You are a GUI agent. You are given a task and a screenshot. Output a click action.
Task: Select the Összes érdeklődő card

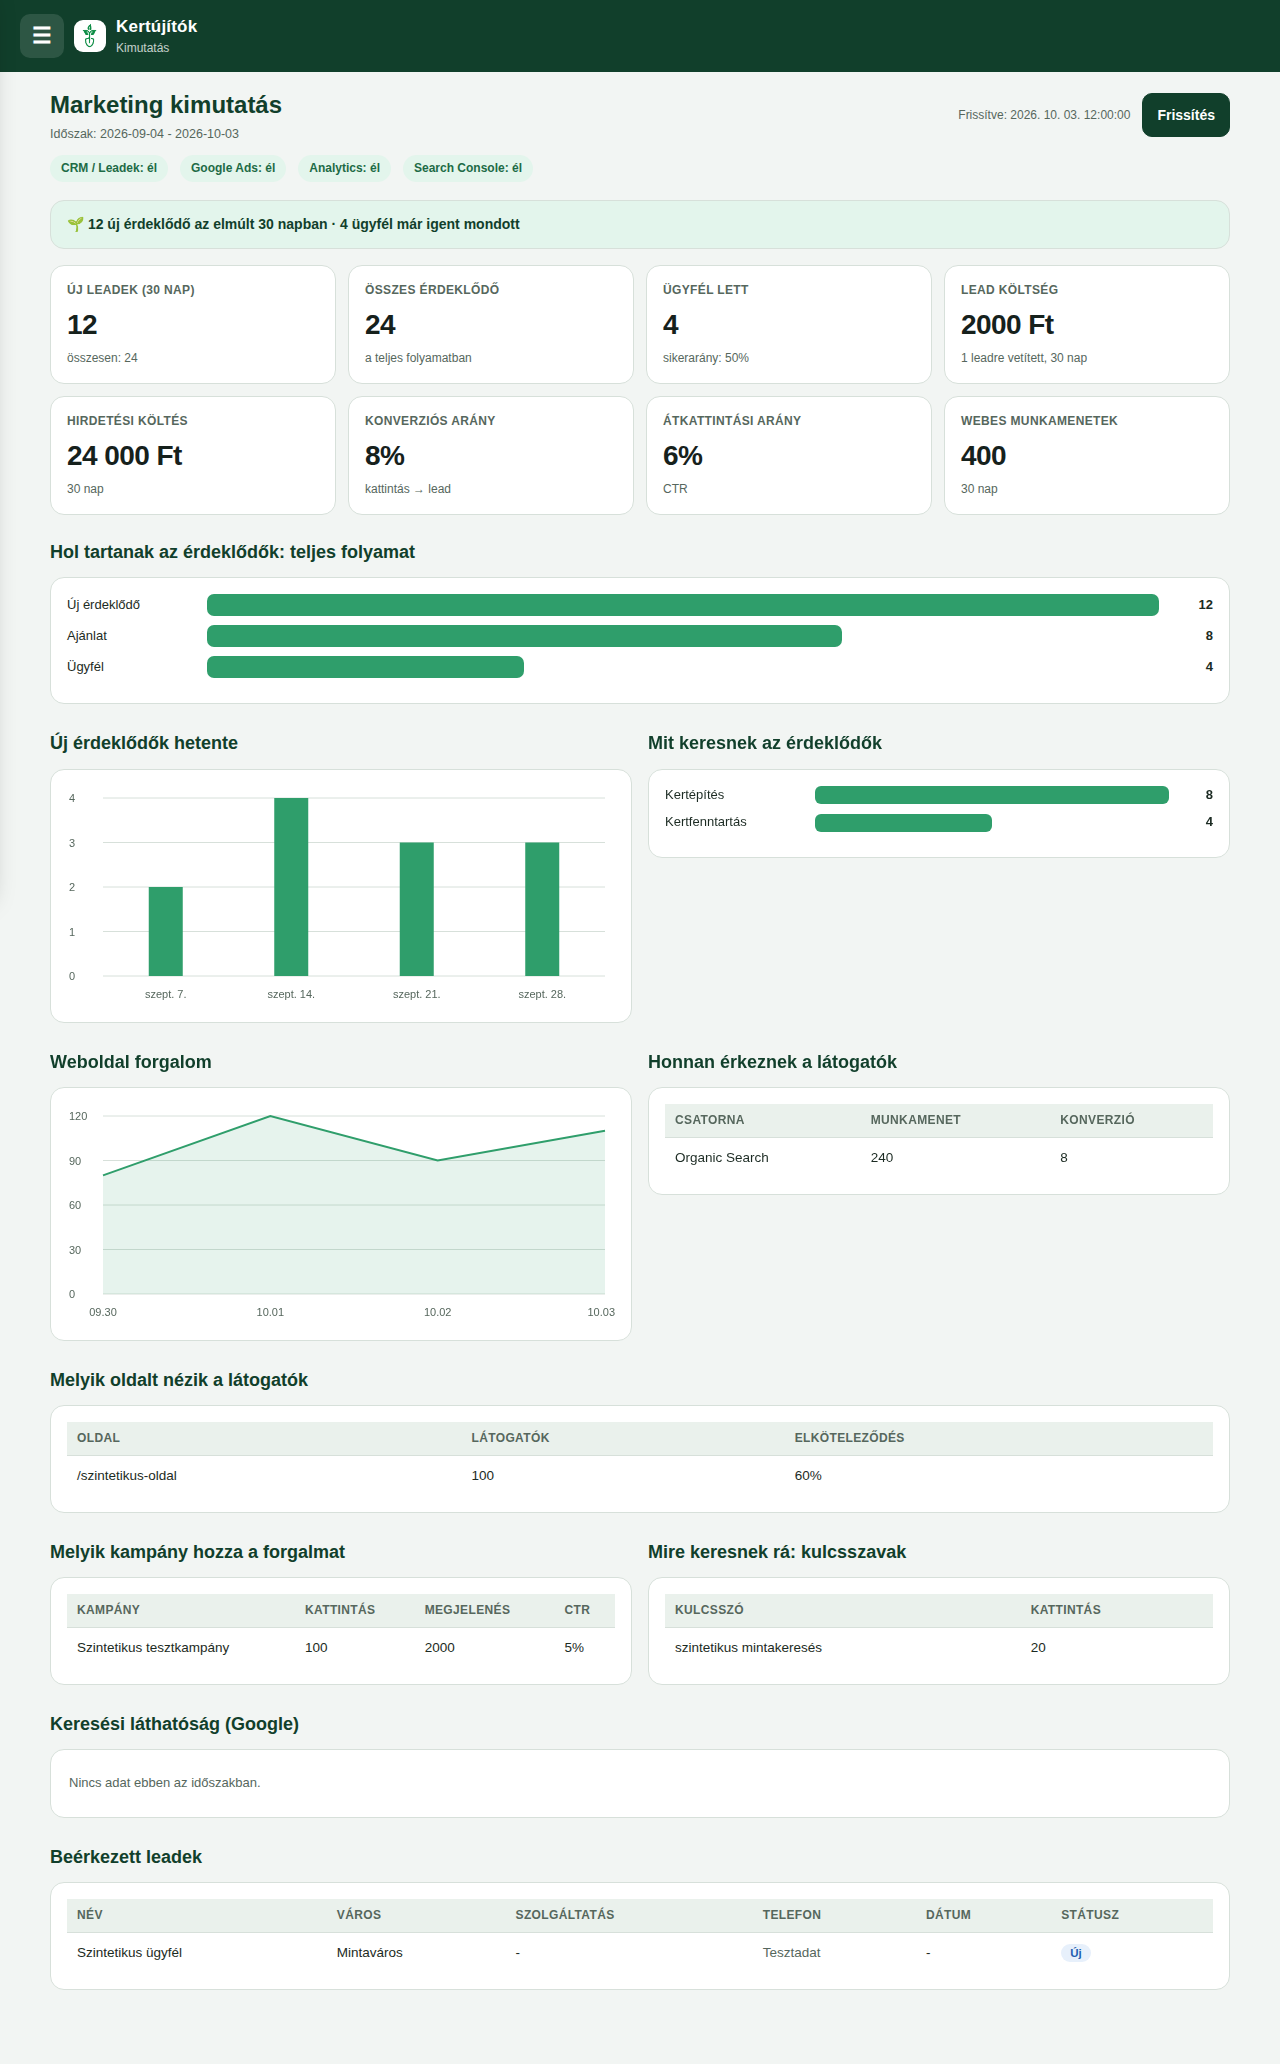491,324
